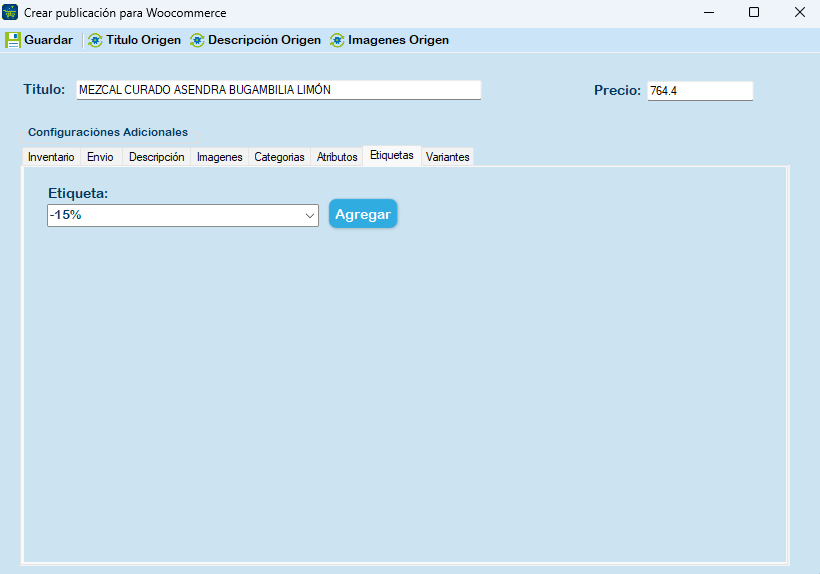Click the Precio input field
This screenshot has height=574, width=820.
click(x=699, y=91)
